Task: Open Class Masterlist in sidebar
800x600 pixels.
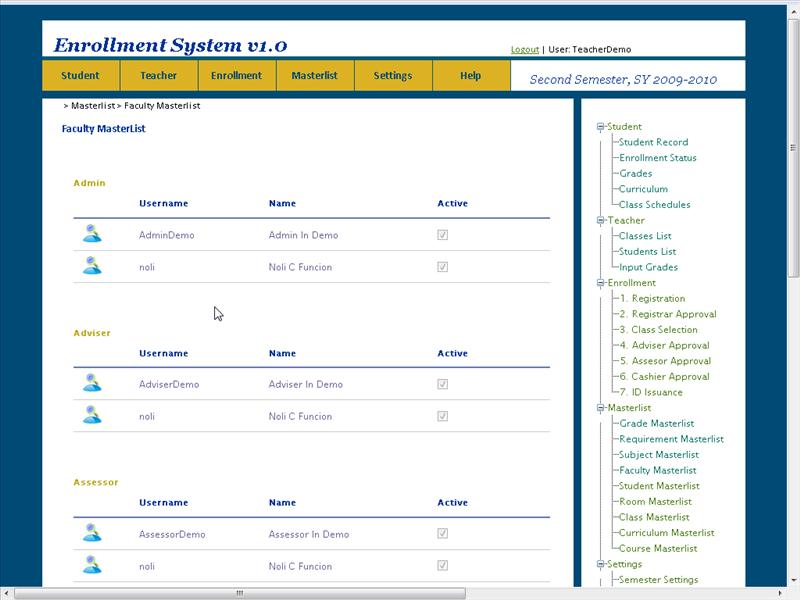Action: [654, 517]
